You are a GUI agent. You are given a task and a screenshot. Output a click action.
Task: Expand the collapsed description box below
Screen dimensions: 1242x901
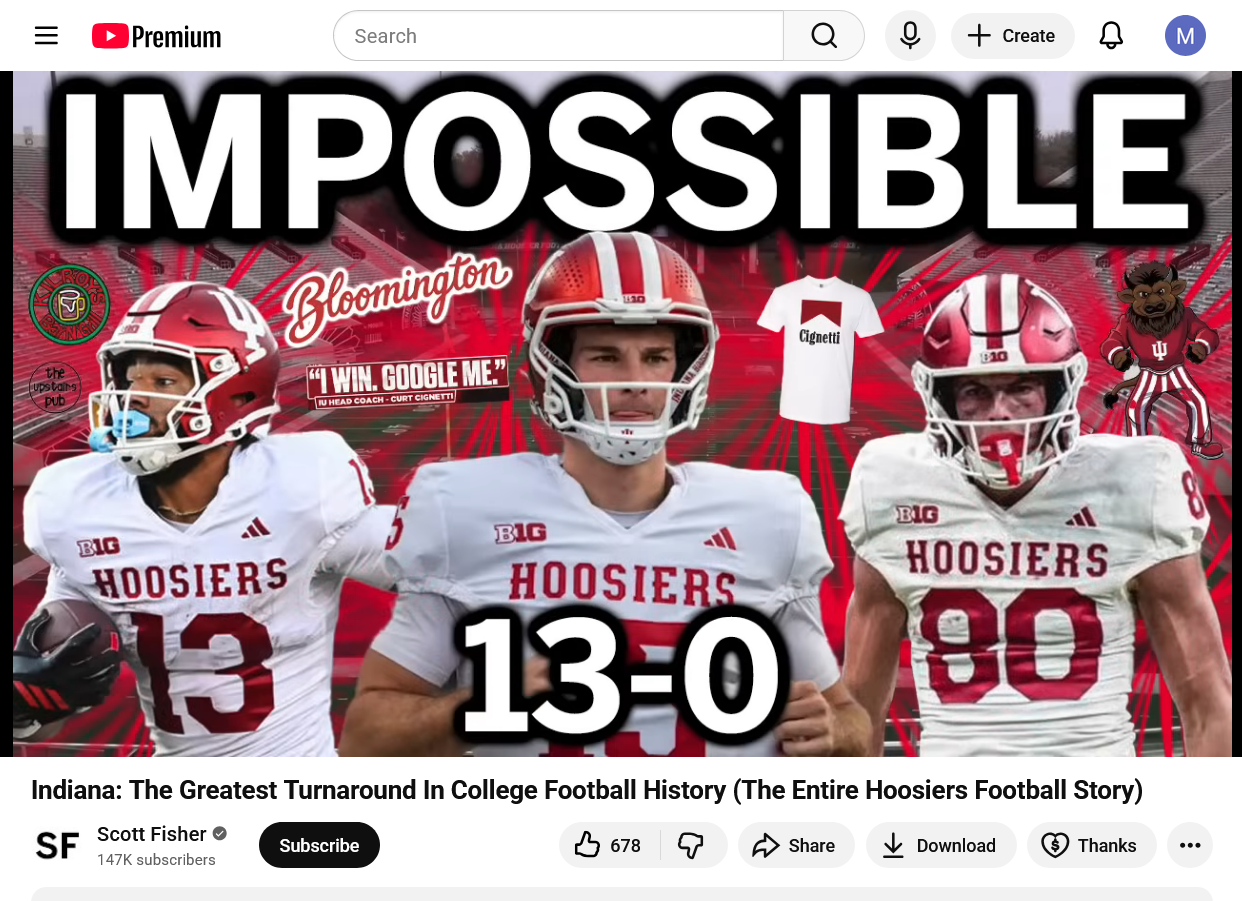click(622, 894)
